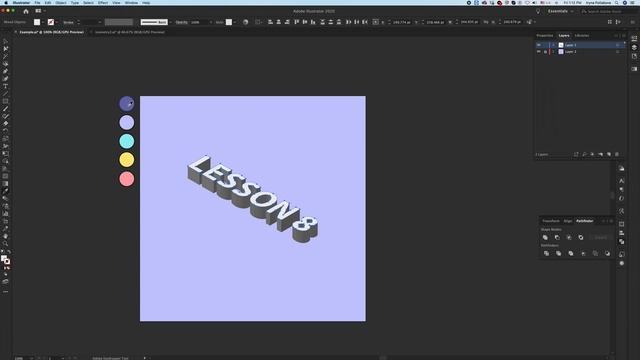The image size is (640, 360).
Task: Open the File menu
Action: (x=37, y=2)
